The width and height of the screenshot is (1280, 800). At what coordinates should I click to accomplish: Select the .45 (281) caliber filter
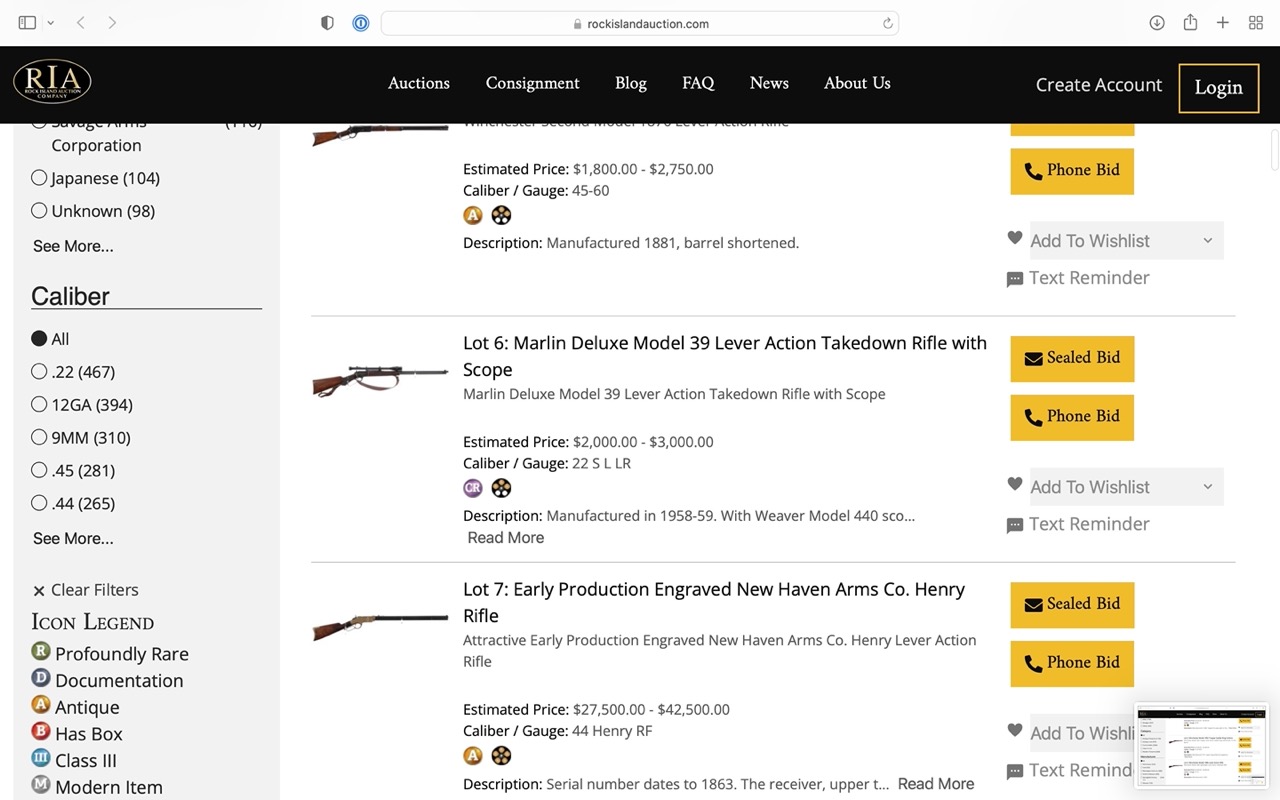(39, 470)
